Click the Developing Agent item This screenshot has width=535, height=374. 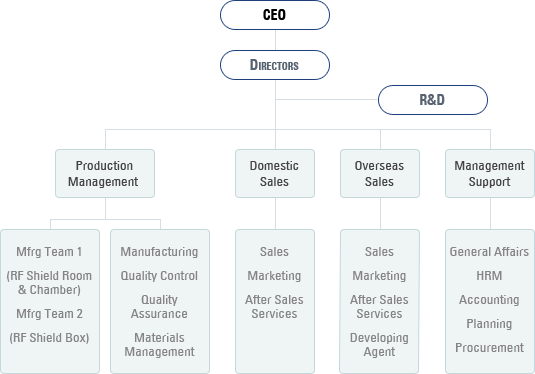[x=379, y=345]
